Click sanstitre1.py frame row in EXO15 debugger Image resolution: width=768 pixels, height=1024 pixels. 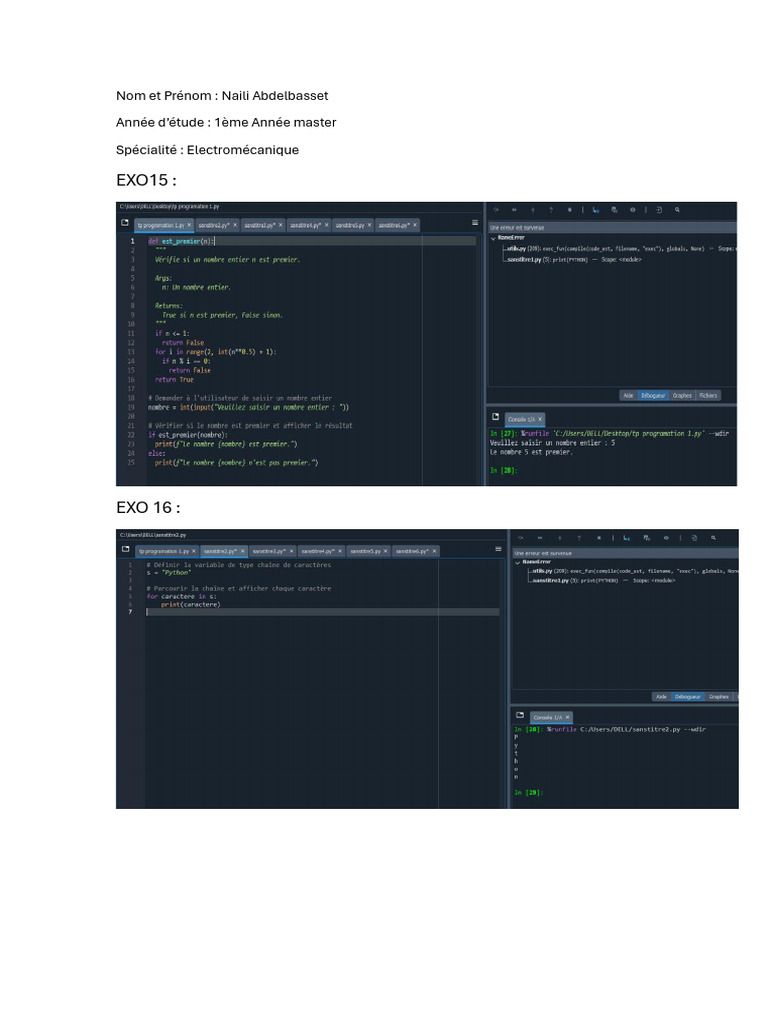[574, 259]
